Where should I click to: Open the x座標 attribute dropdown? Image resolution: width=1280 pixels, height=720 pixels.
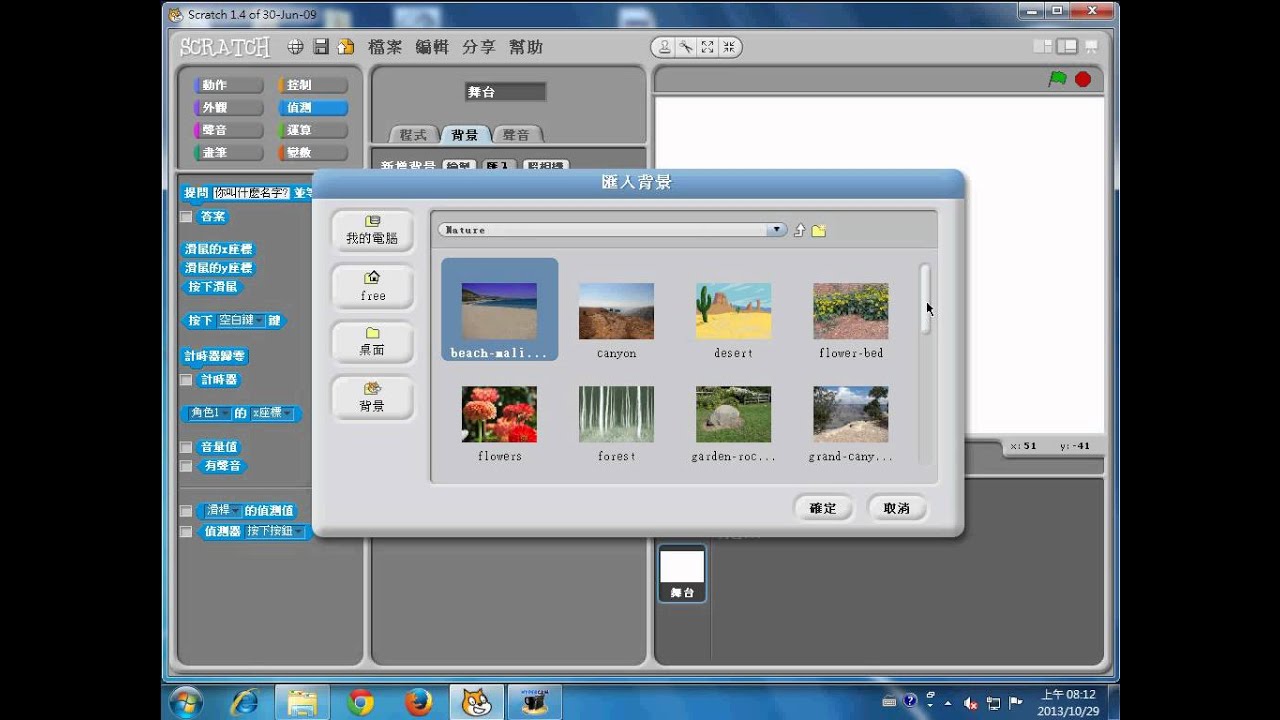pos(272,413)
